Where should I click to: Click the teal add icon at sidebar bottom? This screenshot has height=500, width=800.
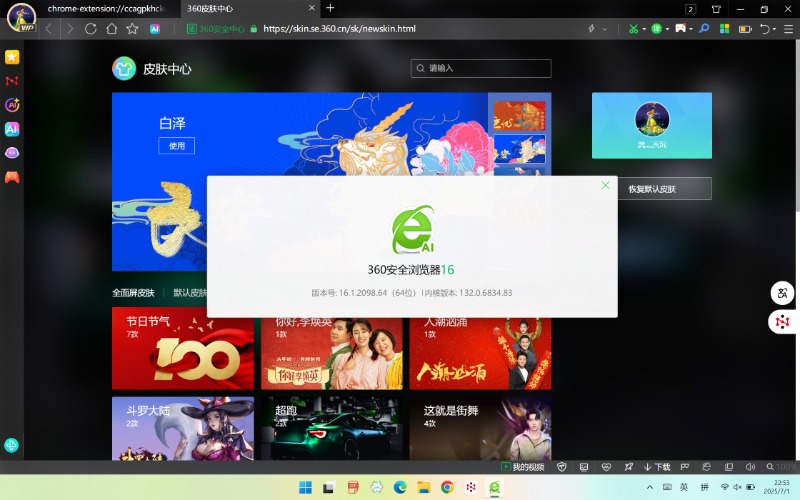[x=11, y=445]
